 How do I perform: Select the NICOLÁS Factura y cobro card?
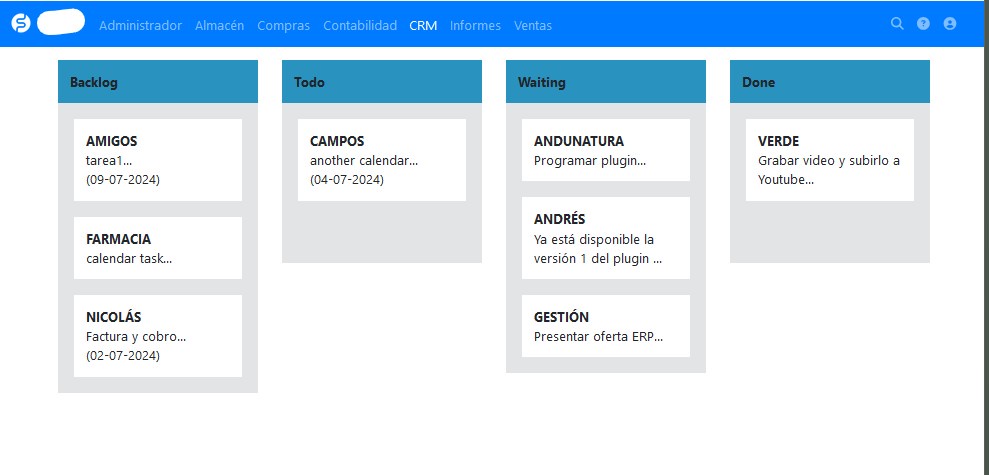pyautogui.click(x=158, y=336)
